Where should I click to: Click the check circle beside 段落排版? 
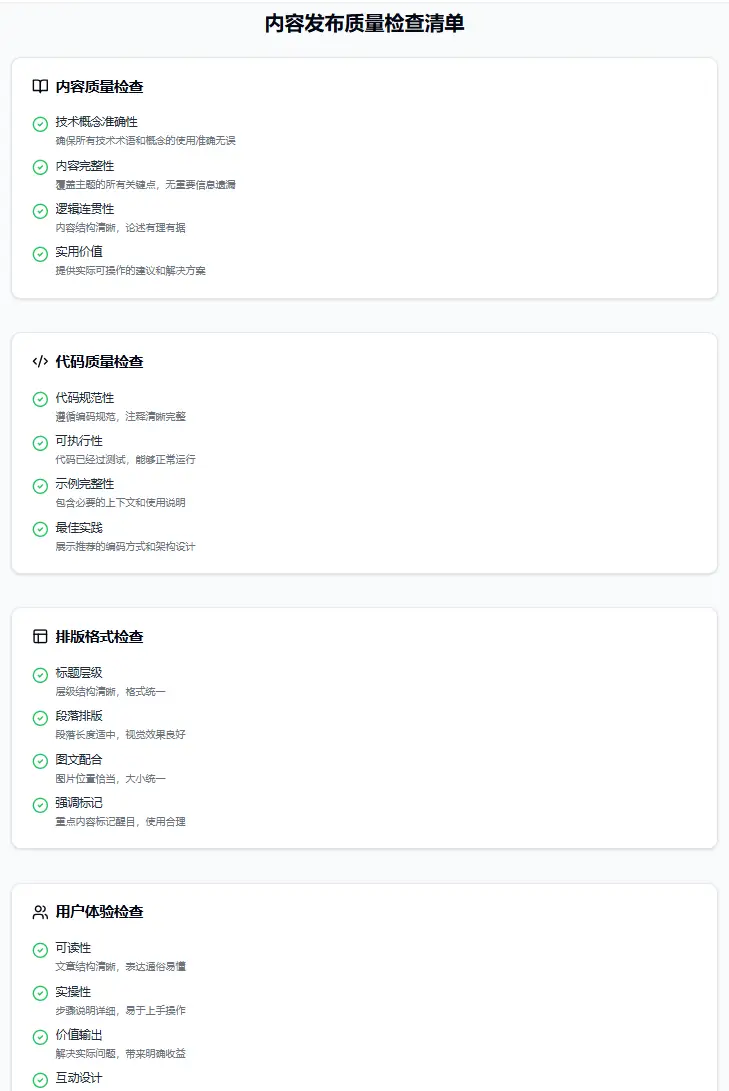point(40,718)
